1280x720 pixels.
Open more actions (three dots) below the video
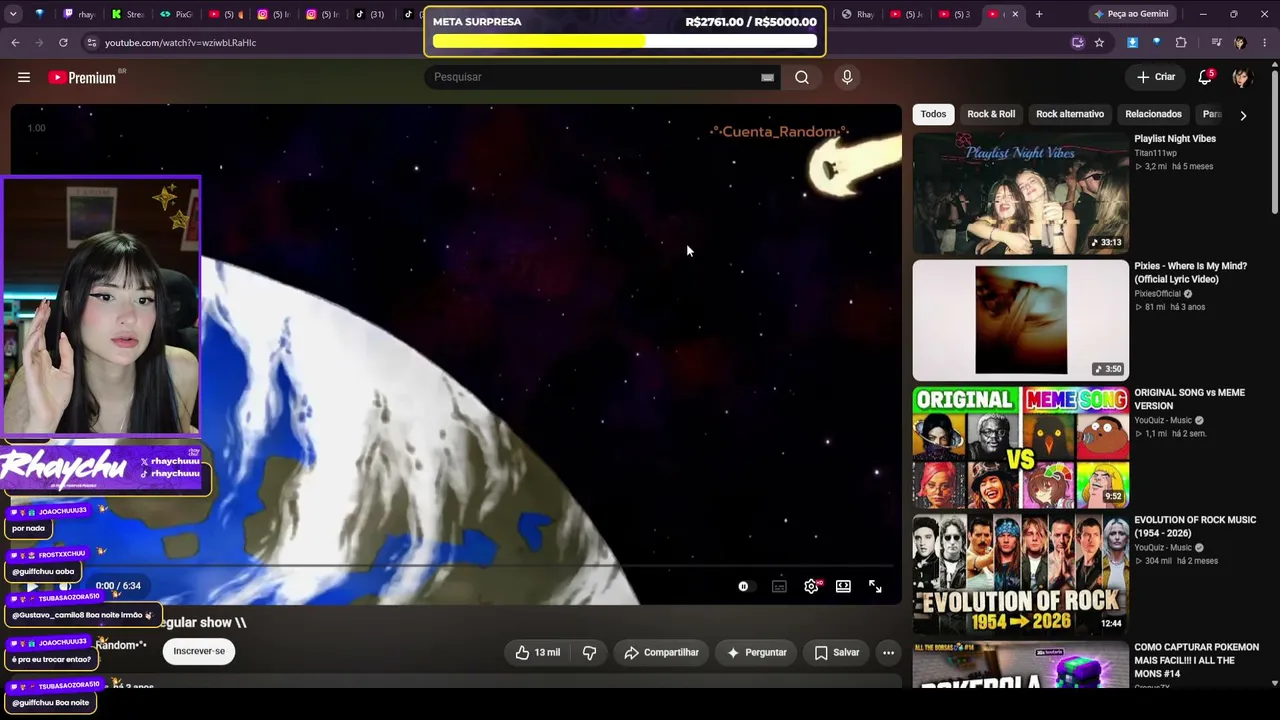click(x=888, y=652)
